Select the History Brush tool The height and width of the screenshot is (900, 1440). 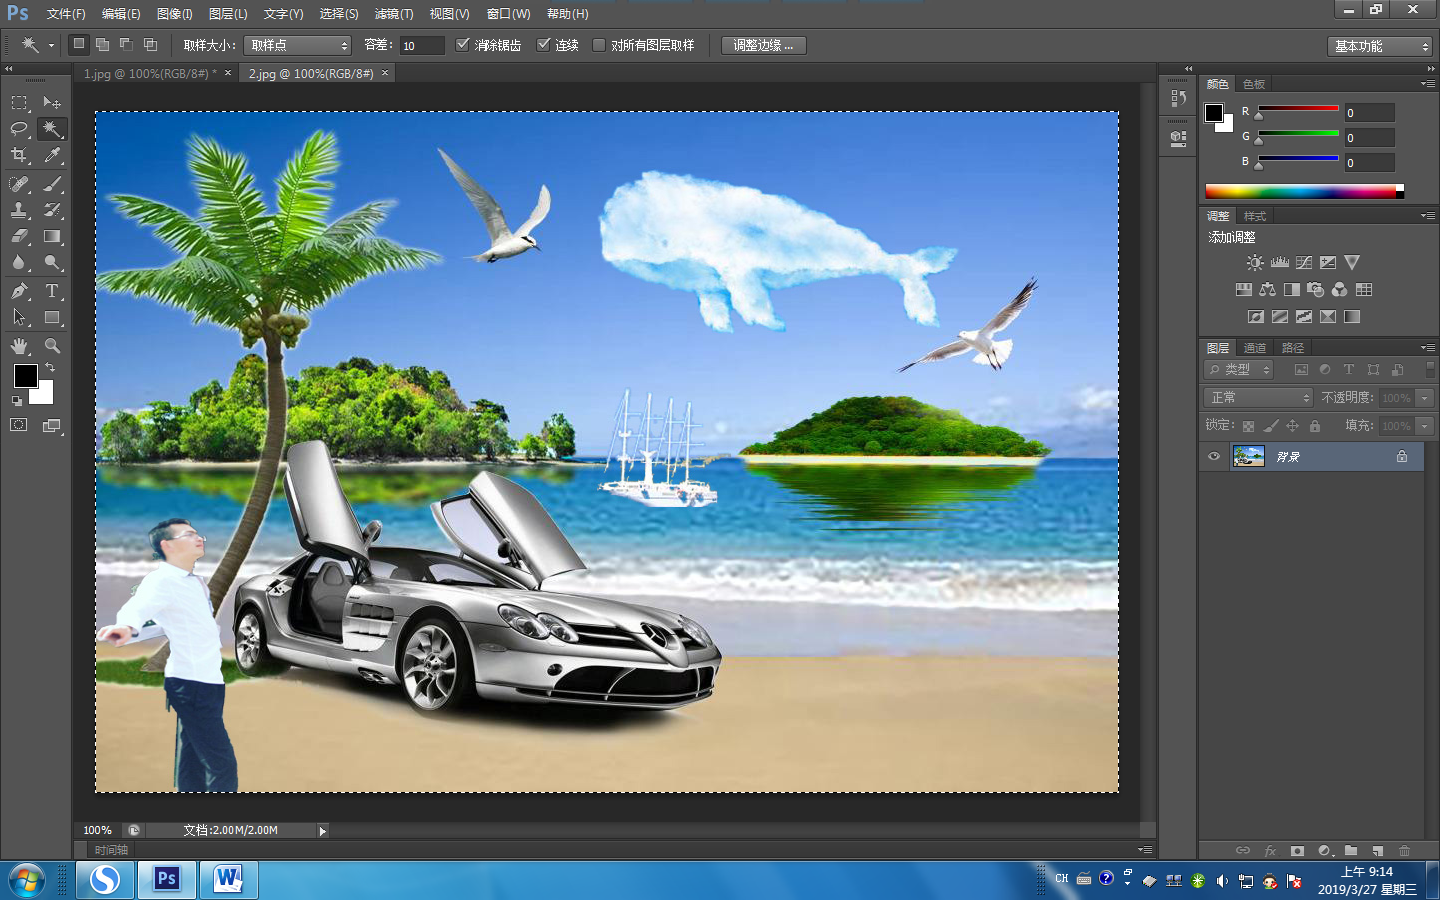(52, 210)
